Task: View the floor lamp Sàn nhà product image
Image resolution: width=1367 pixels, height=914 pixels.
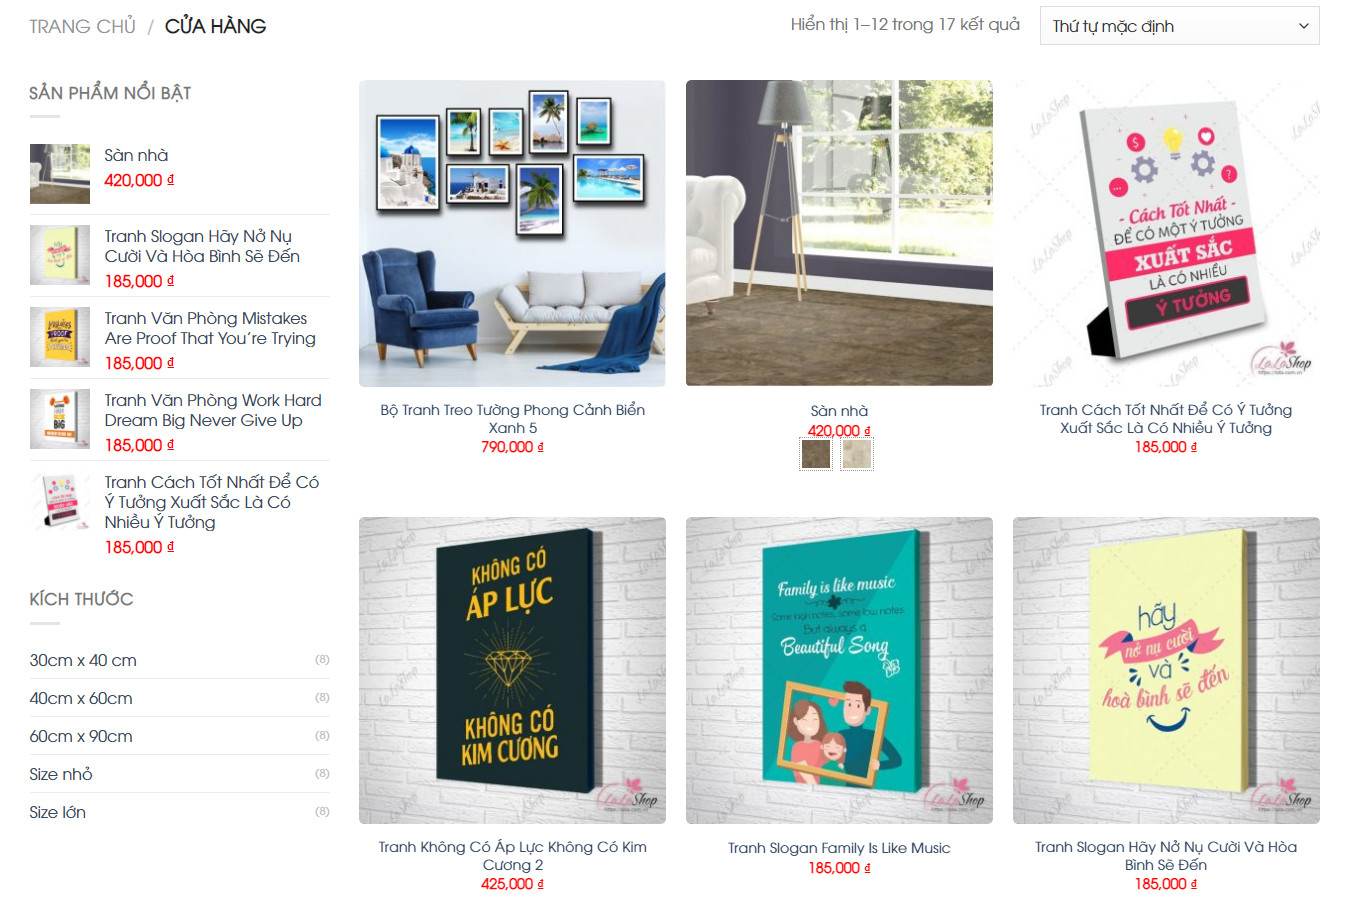Action: (839, 233)
